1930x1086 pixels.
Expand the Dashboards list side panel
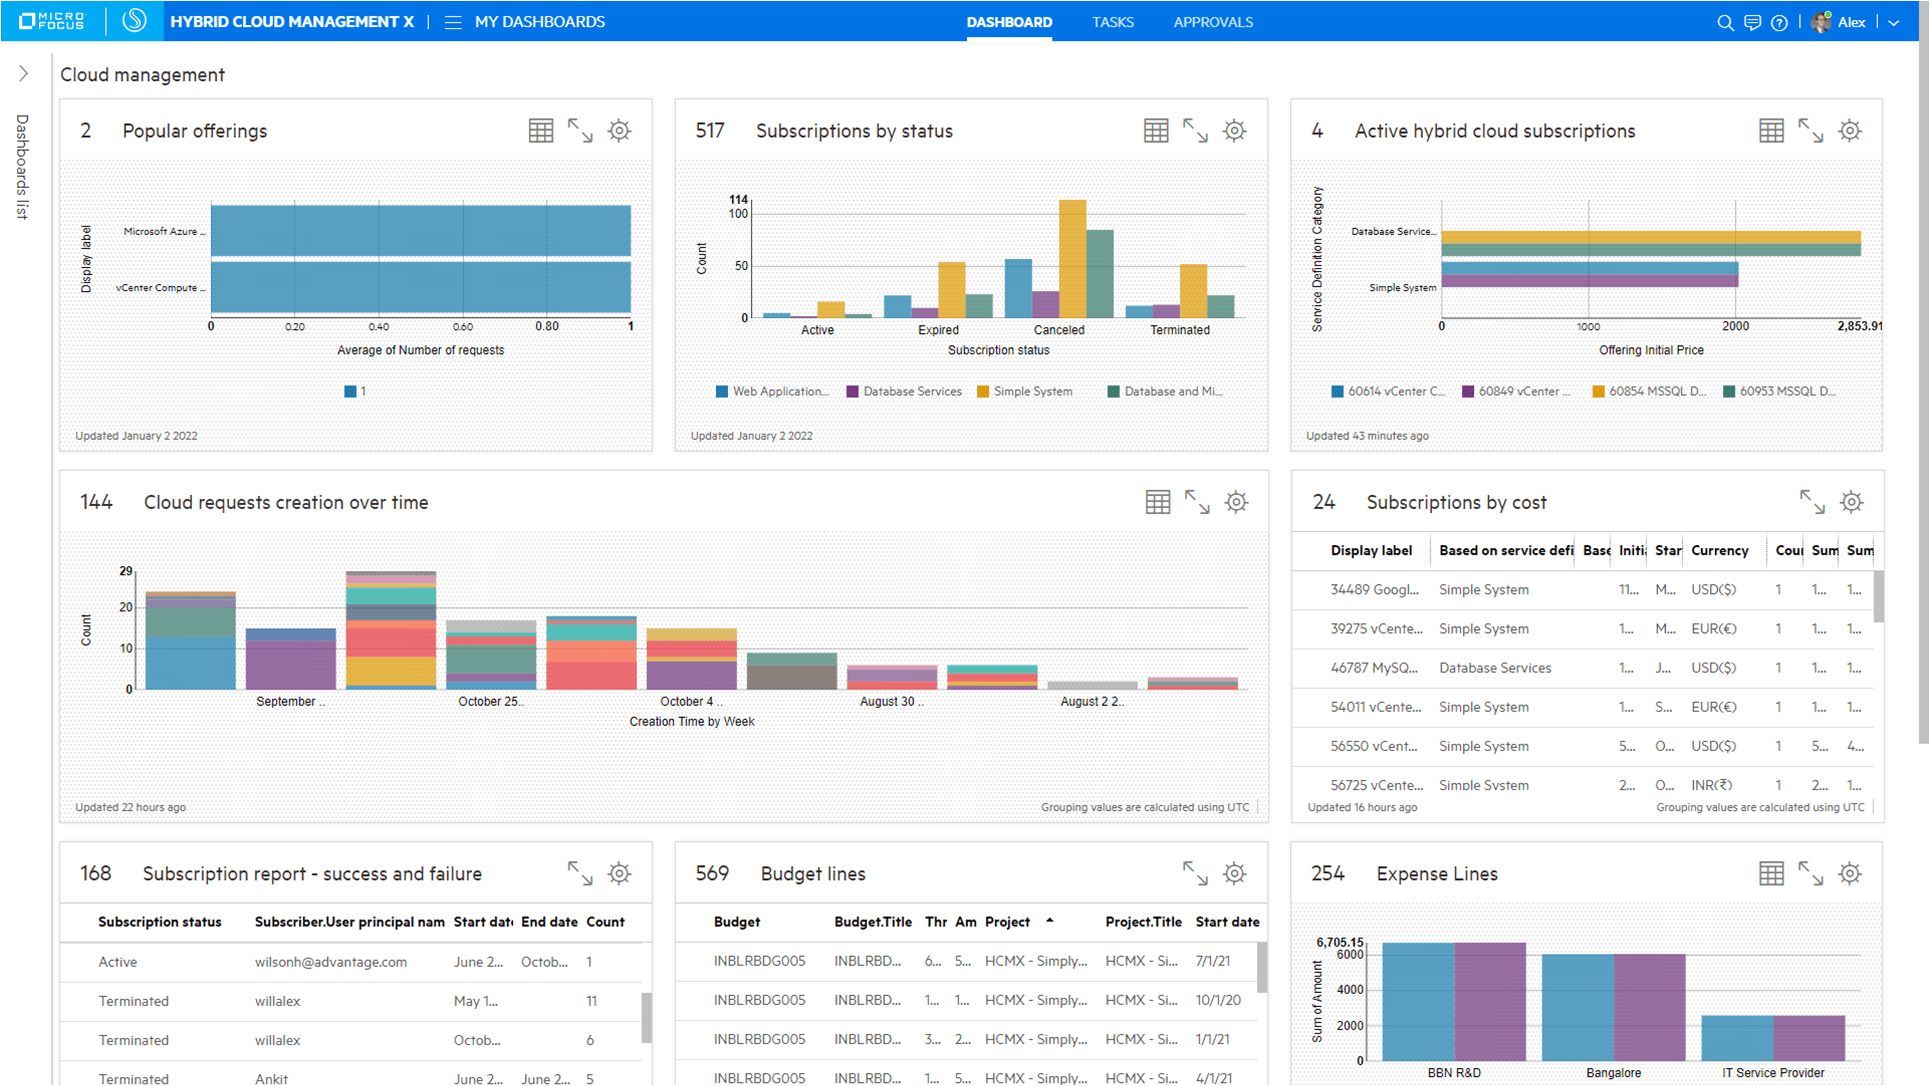click(23, 74)
